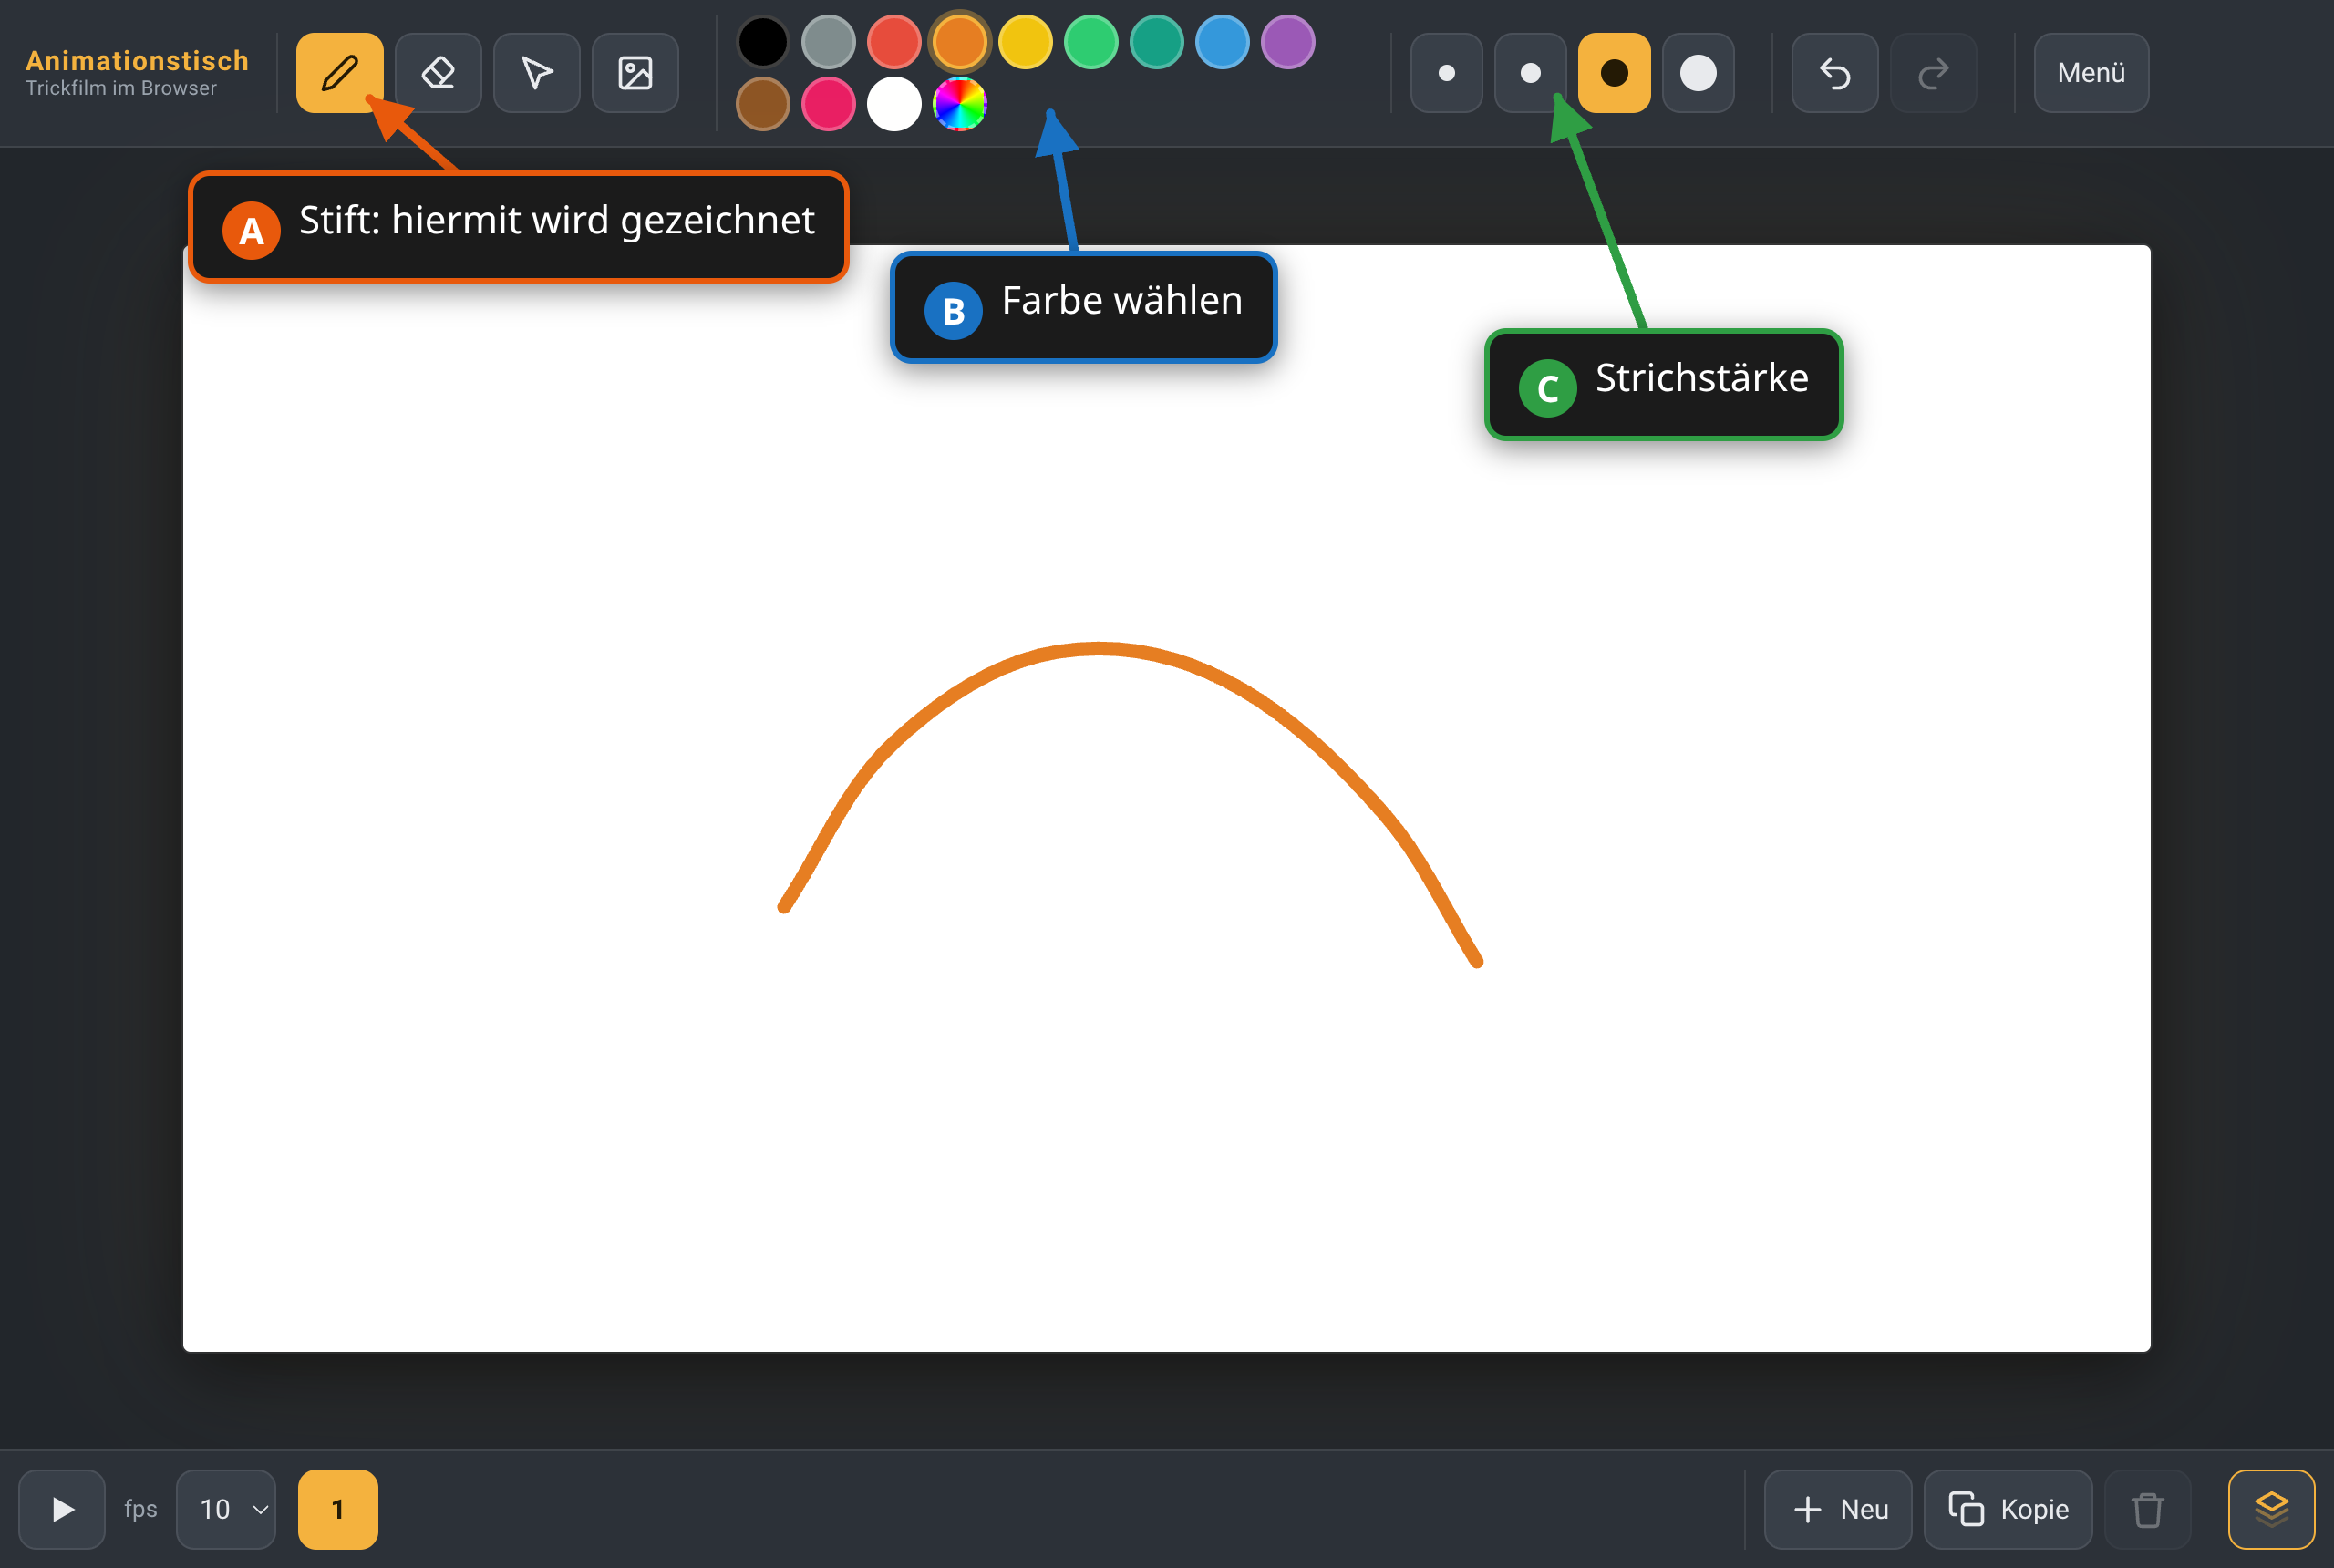Screen dimensions: 2334x1568
Task: Play the animation
Action: [62, 1509]
